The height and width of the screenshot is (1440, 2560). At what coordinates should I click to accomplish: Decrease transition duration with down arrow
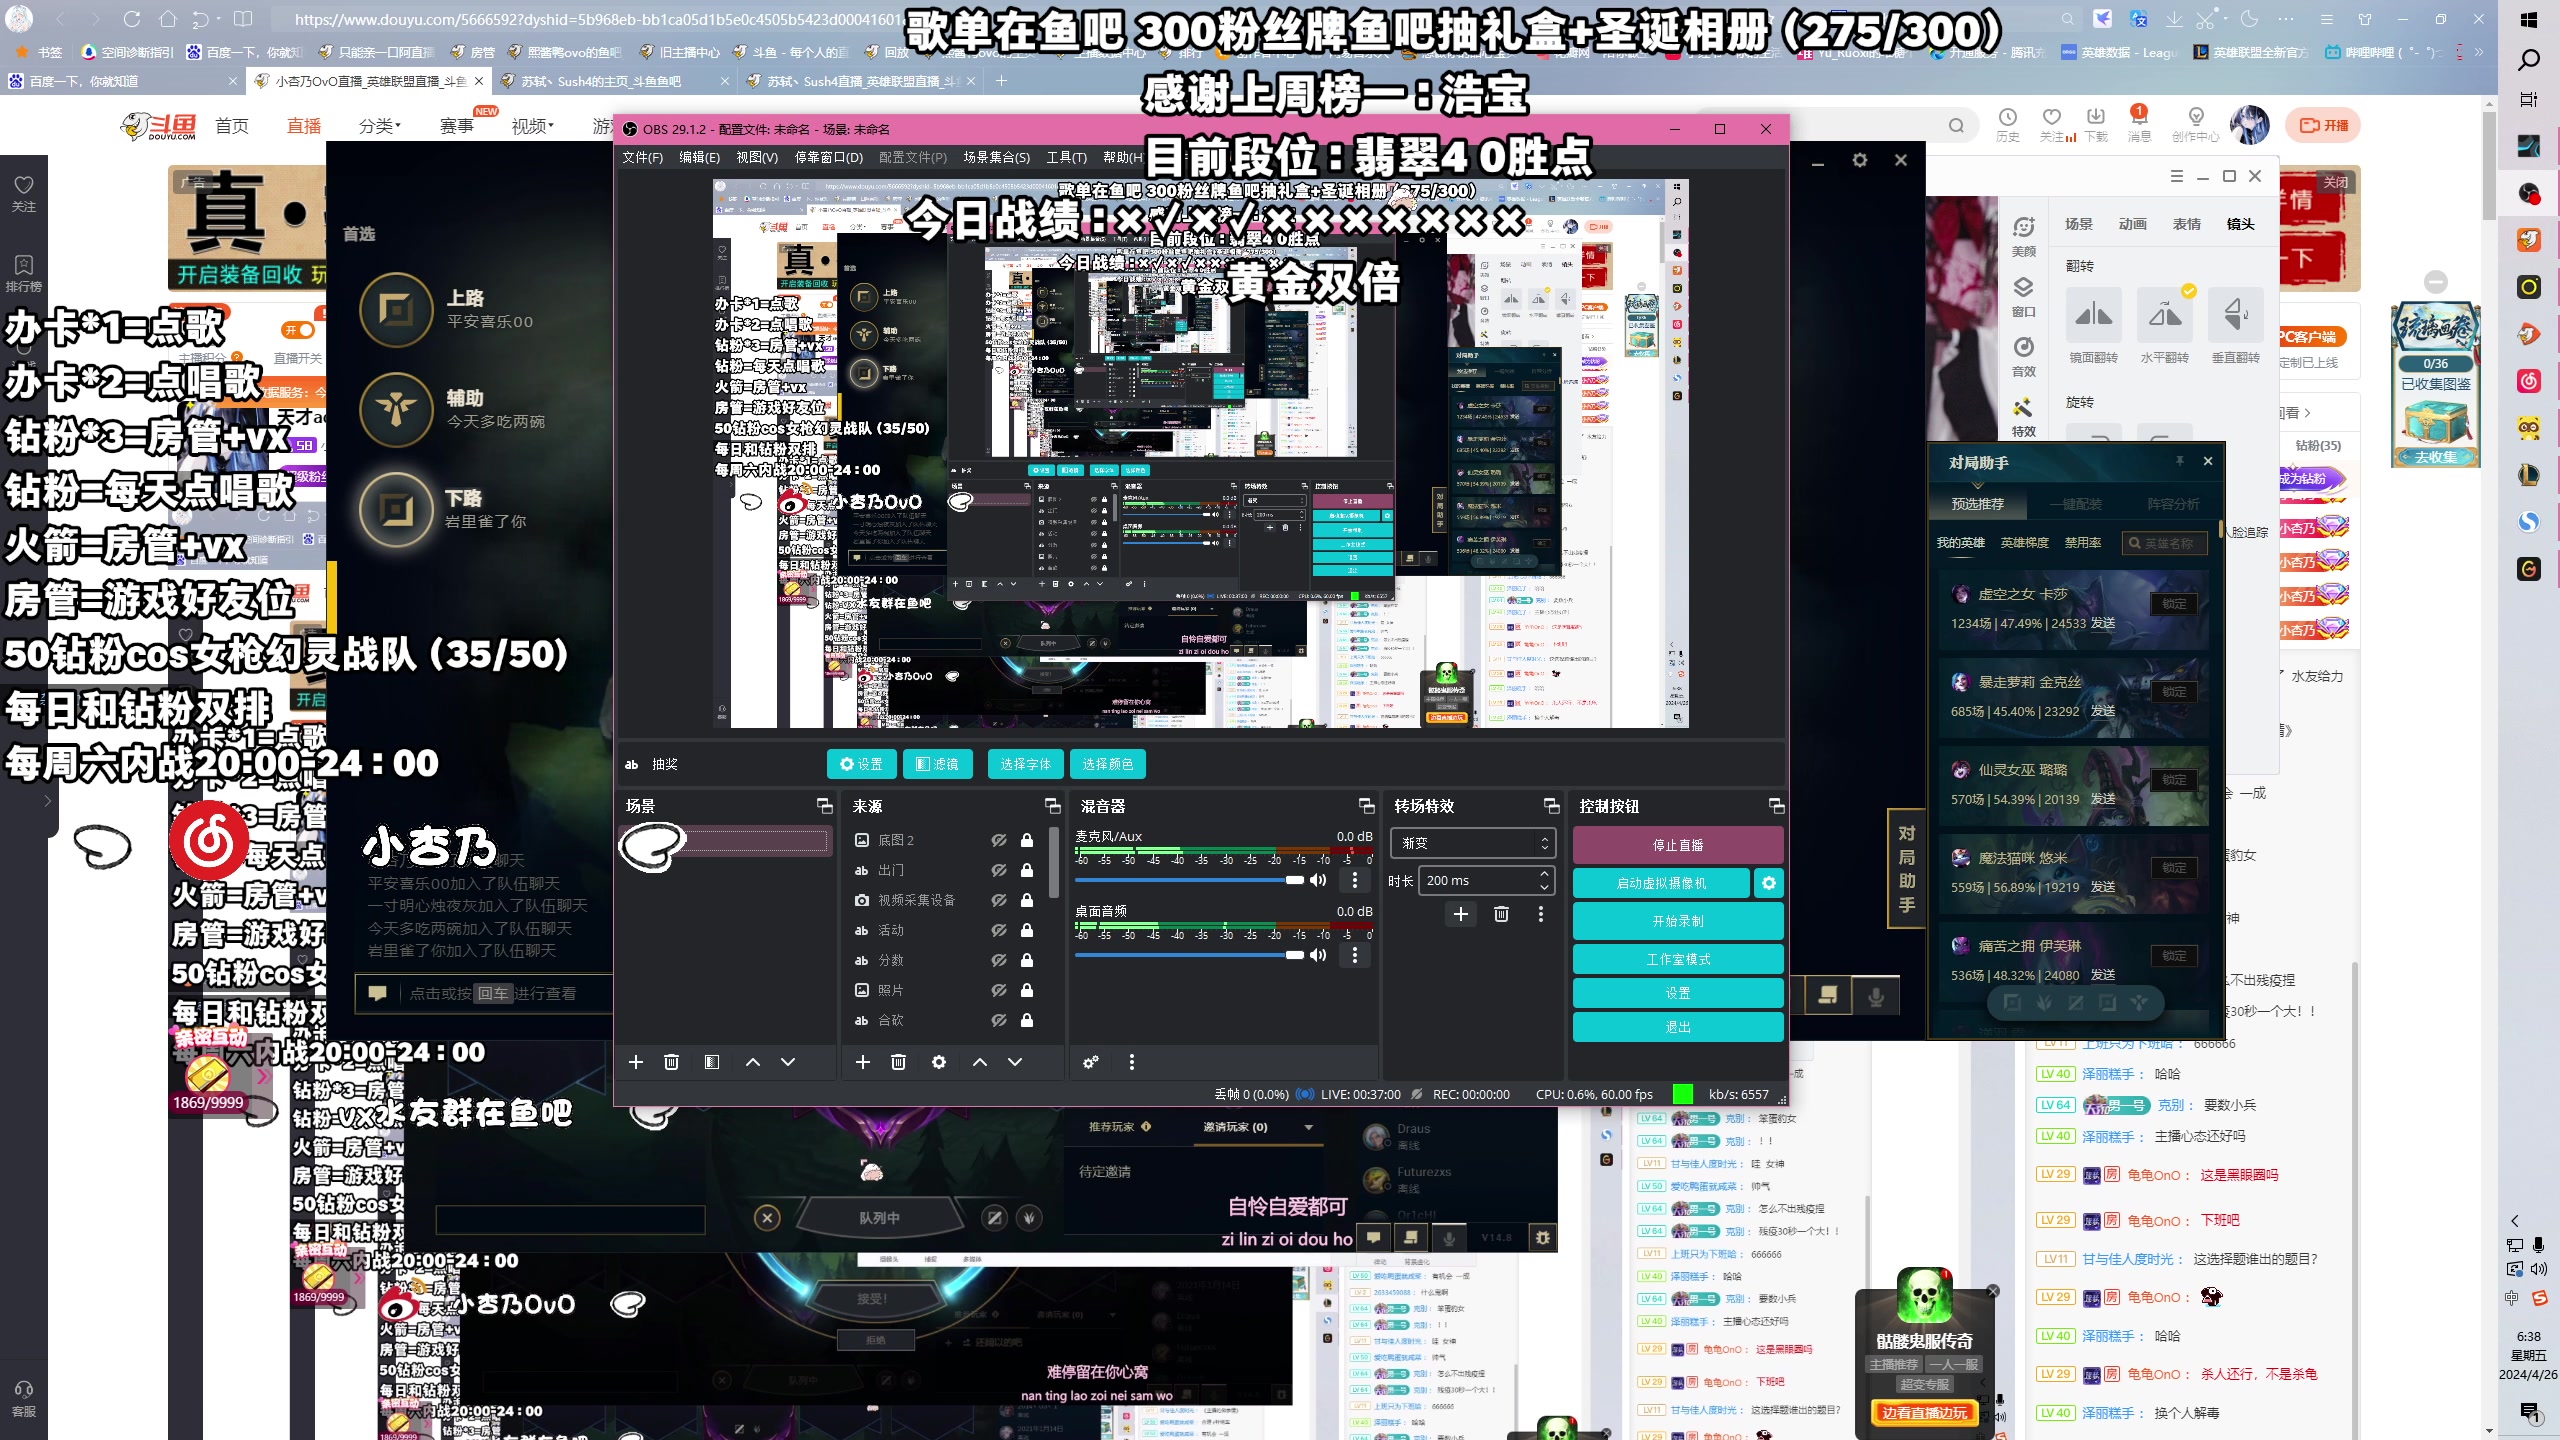click(x=1545, y=887)
